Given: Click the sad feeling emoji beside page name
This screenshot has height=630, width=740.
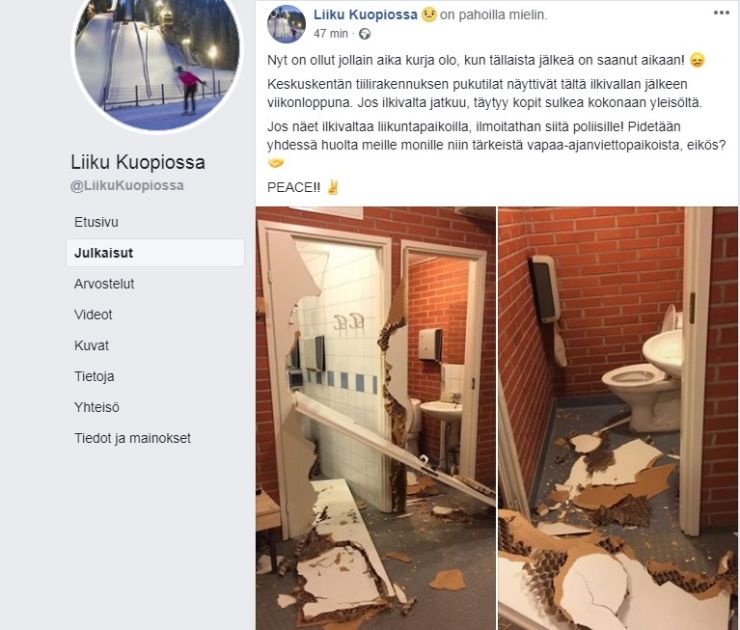Looking at the screenshot, I should coord(429,15).
